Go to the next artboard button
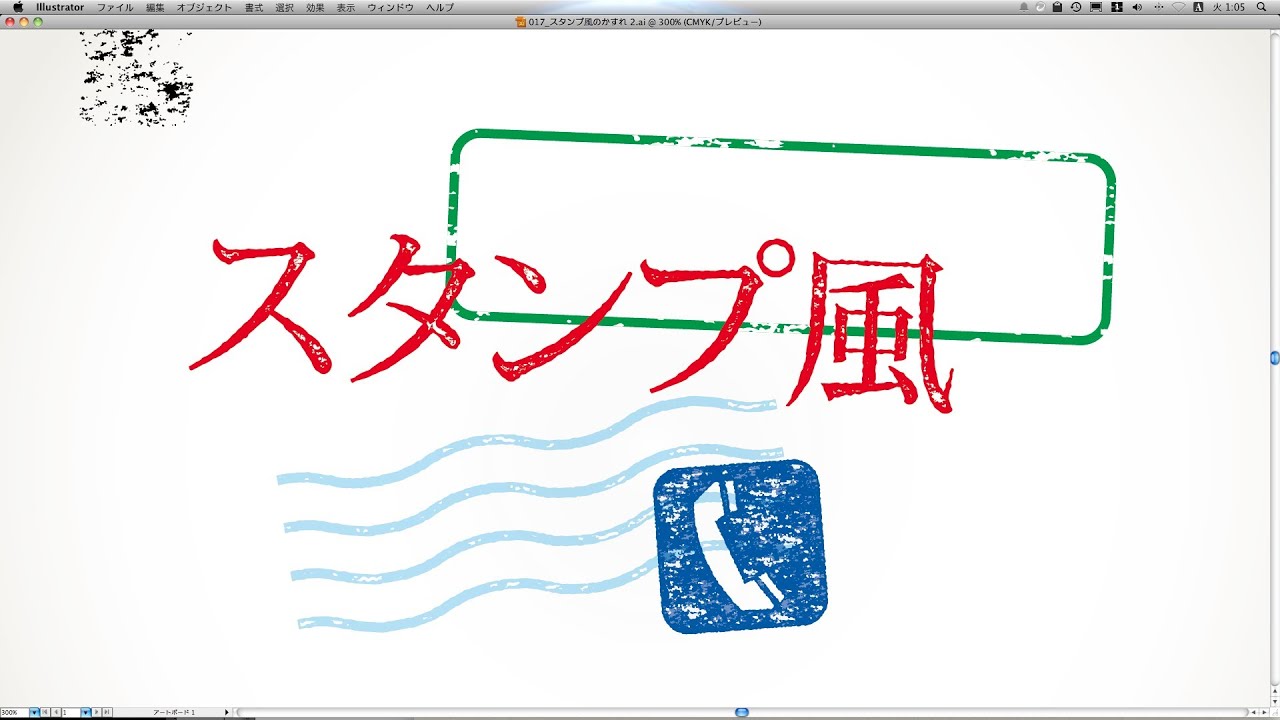This screenshot has height=720, width=1280. coord(97,712)
